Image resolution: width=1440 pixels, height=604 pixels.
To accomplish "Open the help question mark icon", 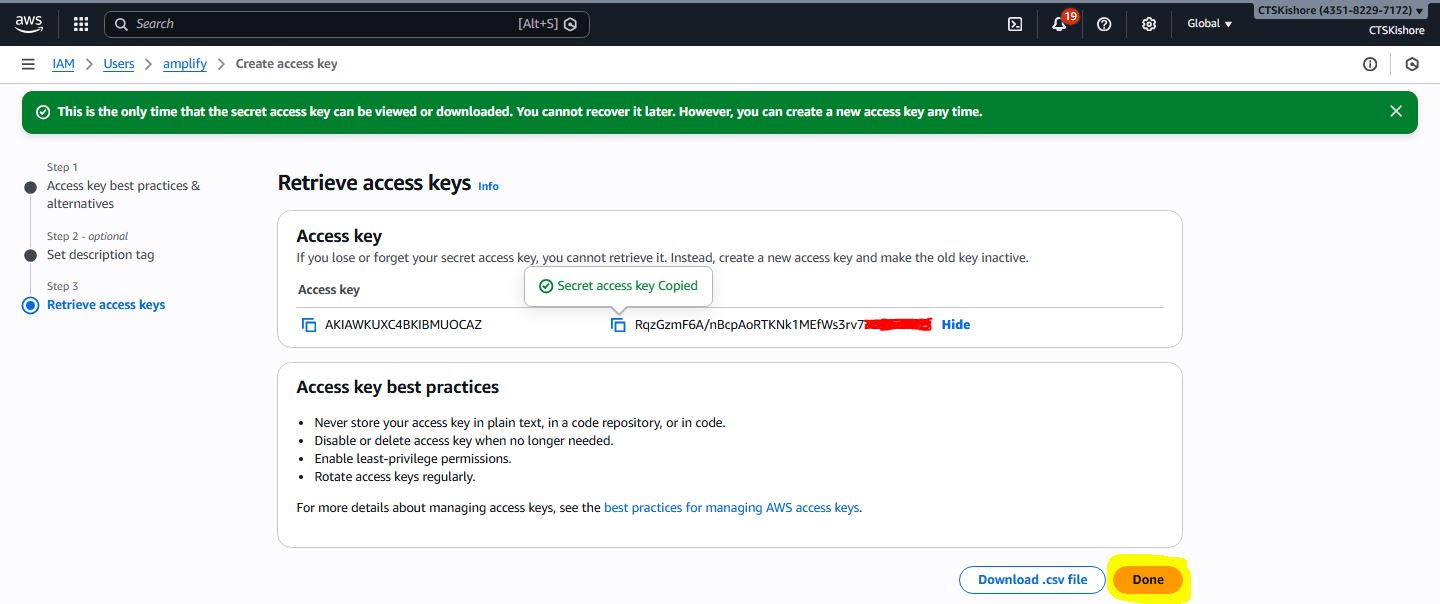I will (x=1104, y=24).
